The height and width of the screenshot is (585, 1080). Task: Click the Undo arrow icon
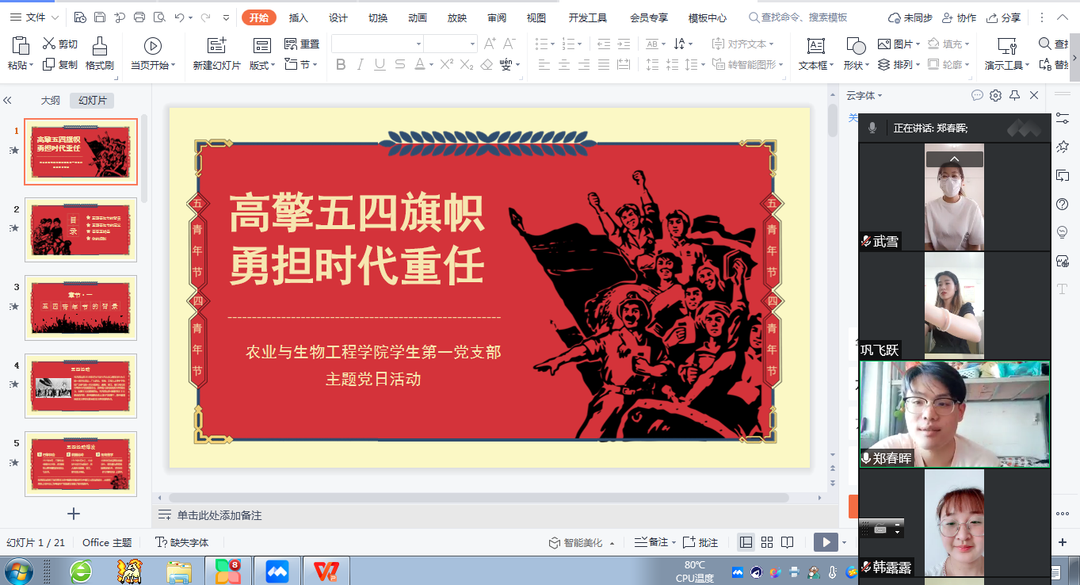(x=179, y=17)
